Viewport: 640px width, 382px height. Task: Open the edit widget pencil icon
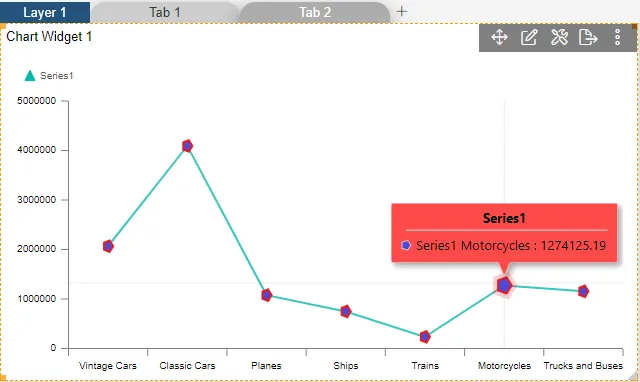(529, 38)
